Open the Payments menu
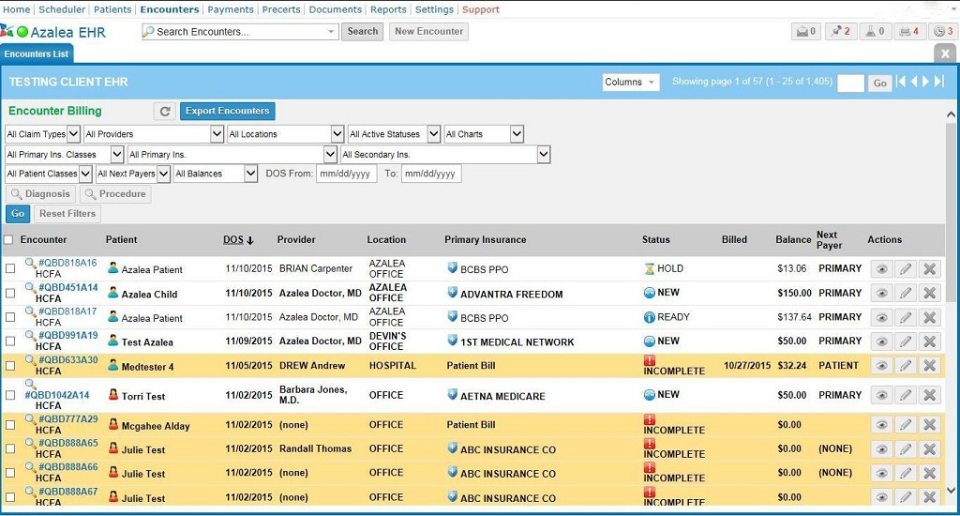 [x=230, y=9]
